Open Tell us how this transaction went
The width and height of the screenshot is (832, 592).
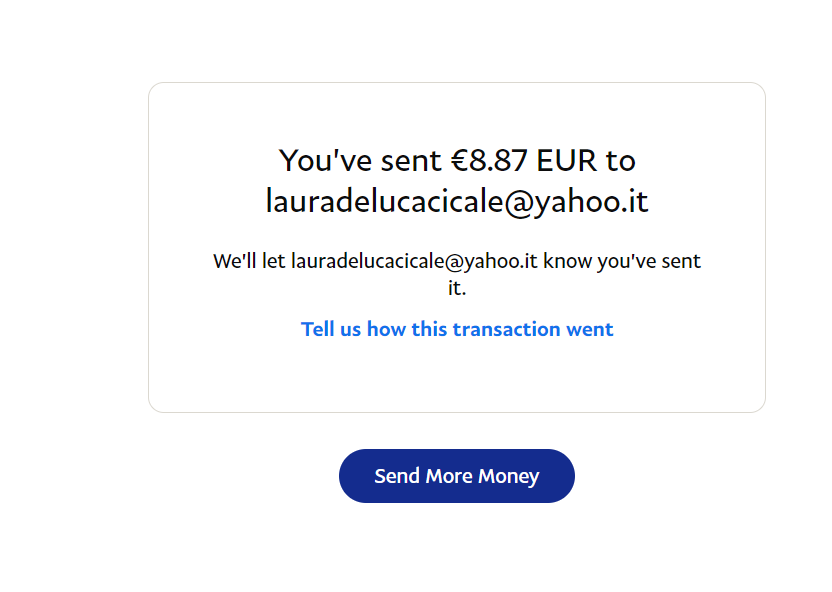(457, 329)
